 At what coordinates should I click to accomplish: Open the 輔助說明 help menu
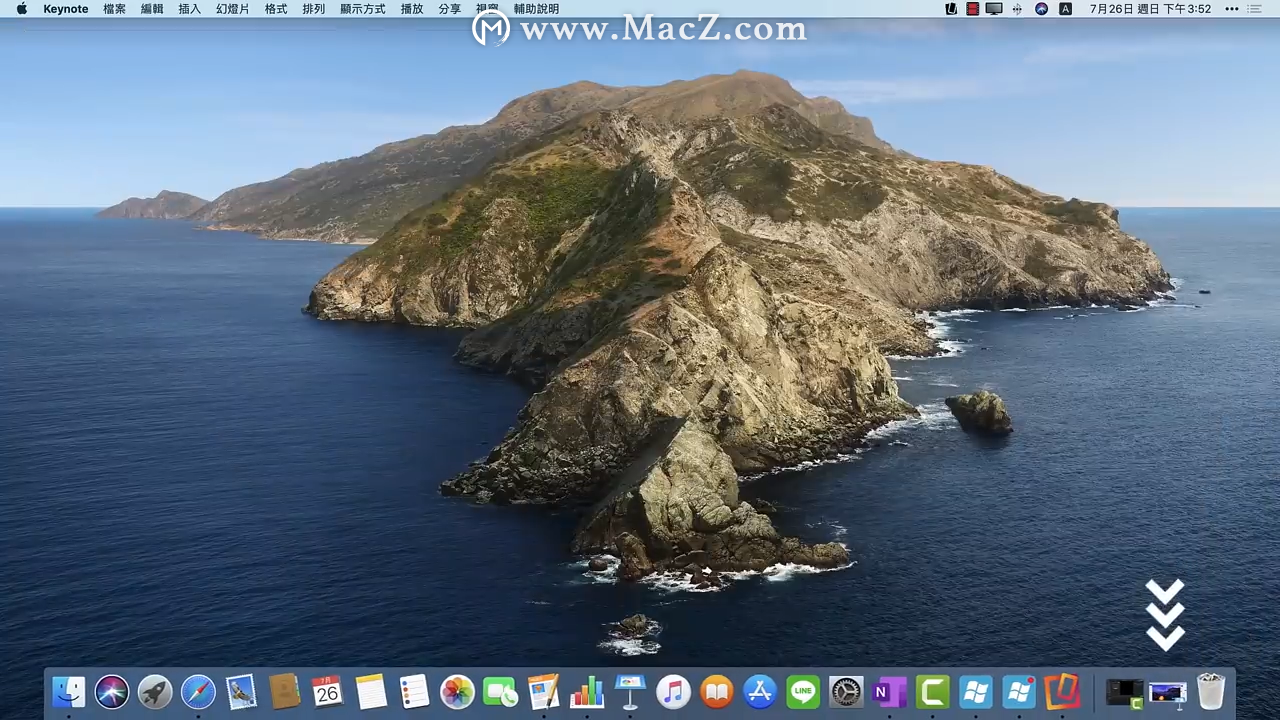537,9
